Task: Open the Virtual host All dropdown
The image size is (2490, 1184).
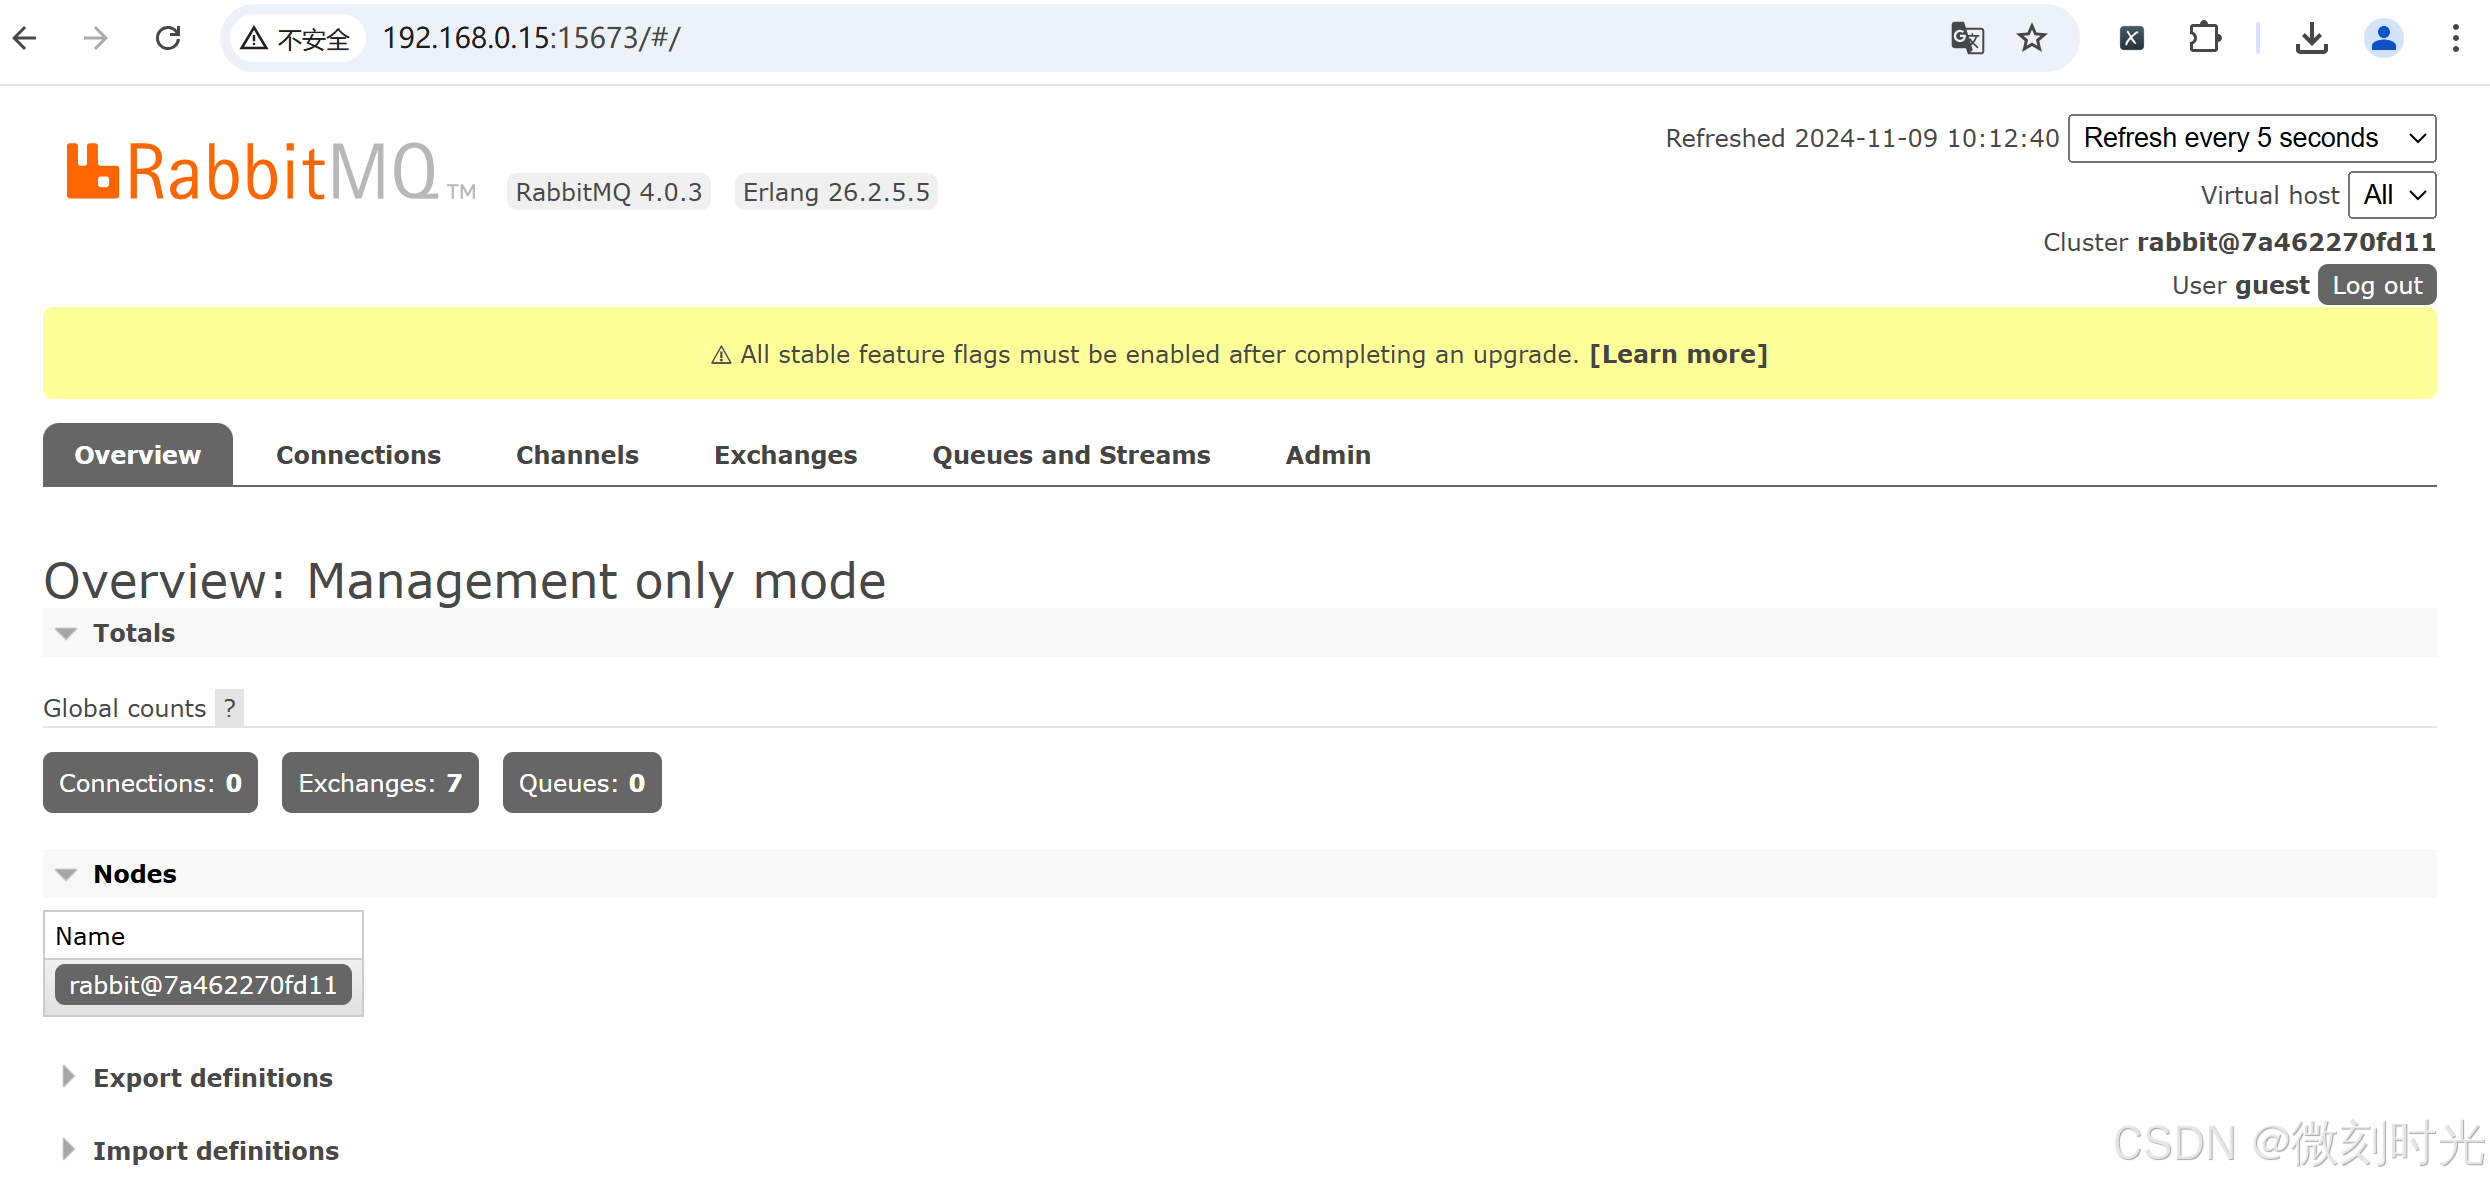Action: (2392, 195)
